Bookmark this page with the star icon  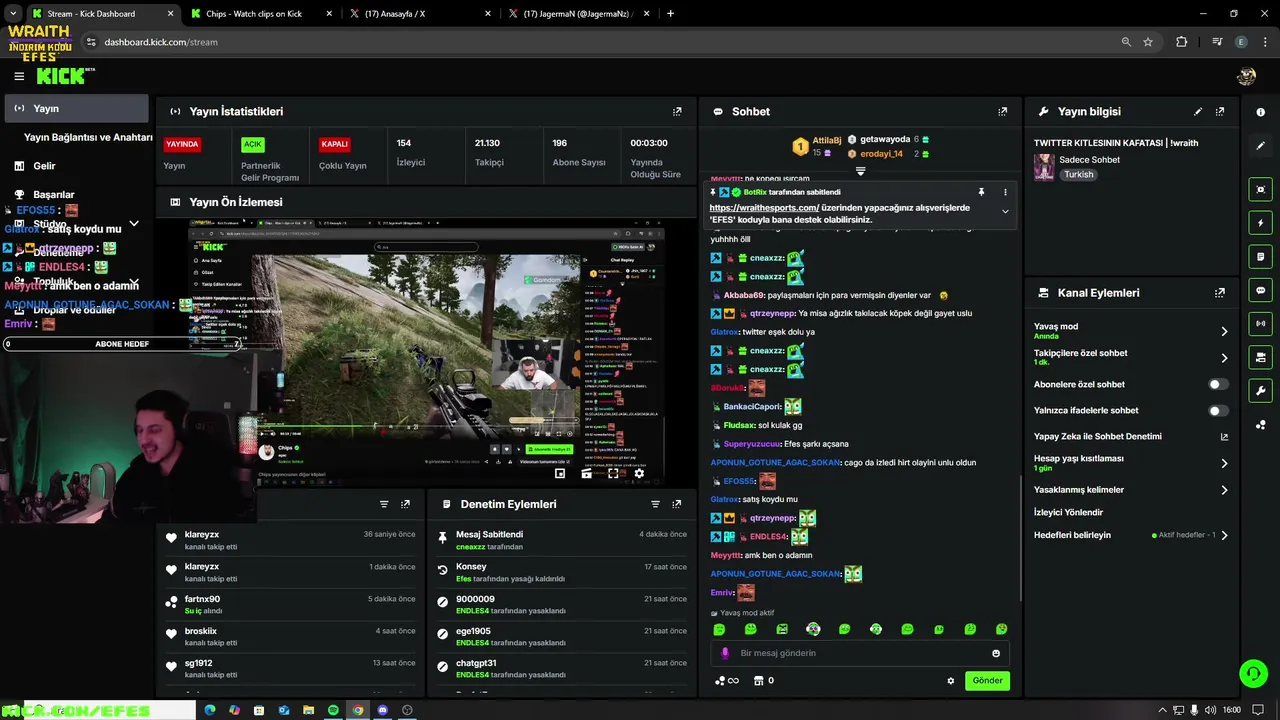pyautogui.click(x=1148, y=42)
